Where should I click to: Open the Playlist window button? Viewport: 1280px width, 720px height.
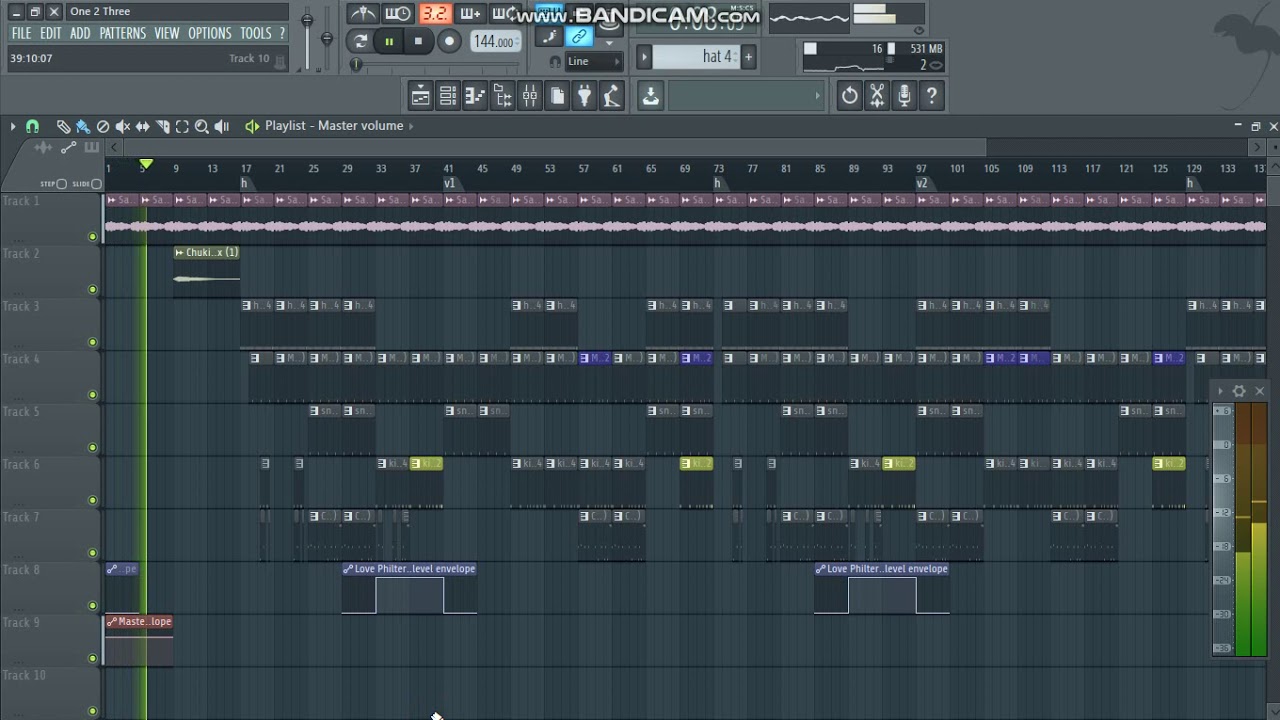pos(421,96)
